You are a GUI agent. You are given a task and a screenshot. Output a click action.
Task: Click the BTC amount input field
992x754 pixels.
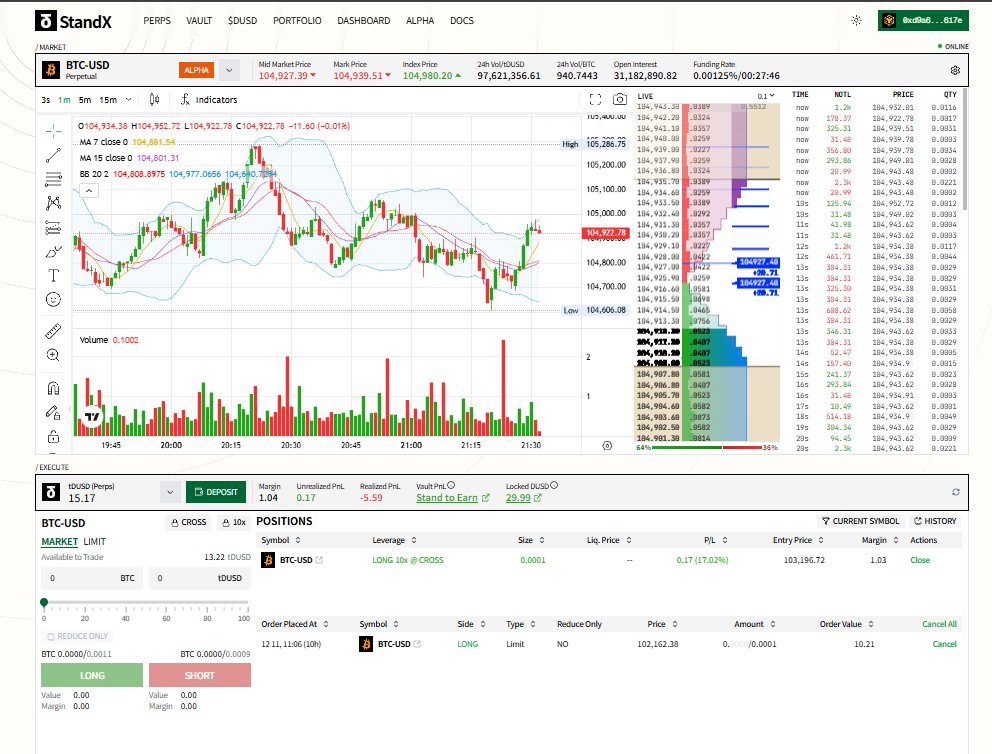(x=92, y=578)
